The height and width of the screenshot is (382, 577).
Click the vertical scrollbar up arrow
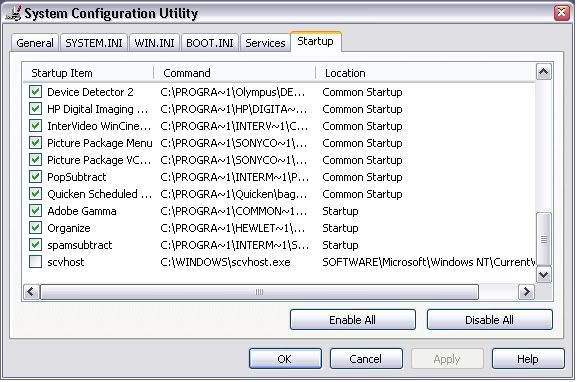pos(544,72)
